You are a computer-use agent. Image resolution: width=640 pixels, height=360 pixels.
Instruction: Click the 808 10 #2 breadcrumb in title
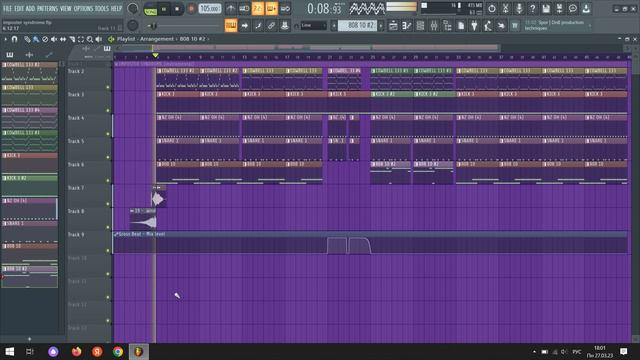(192, 39)
